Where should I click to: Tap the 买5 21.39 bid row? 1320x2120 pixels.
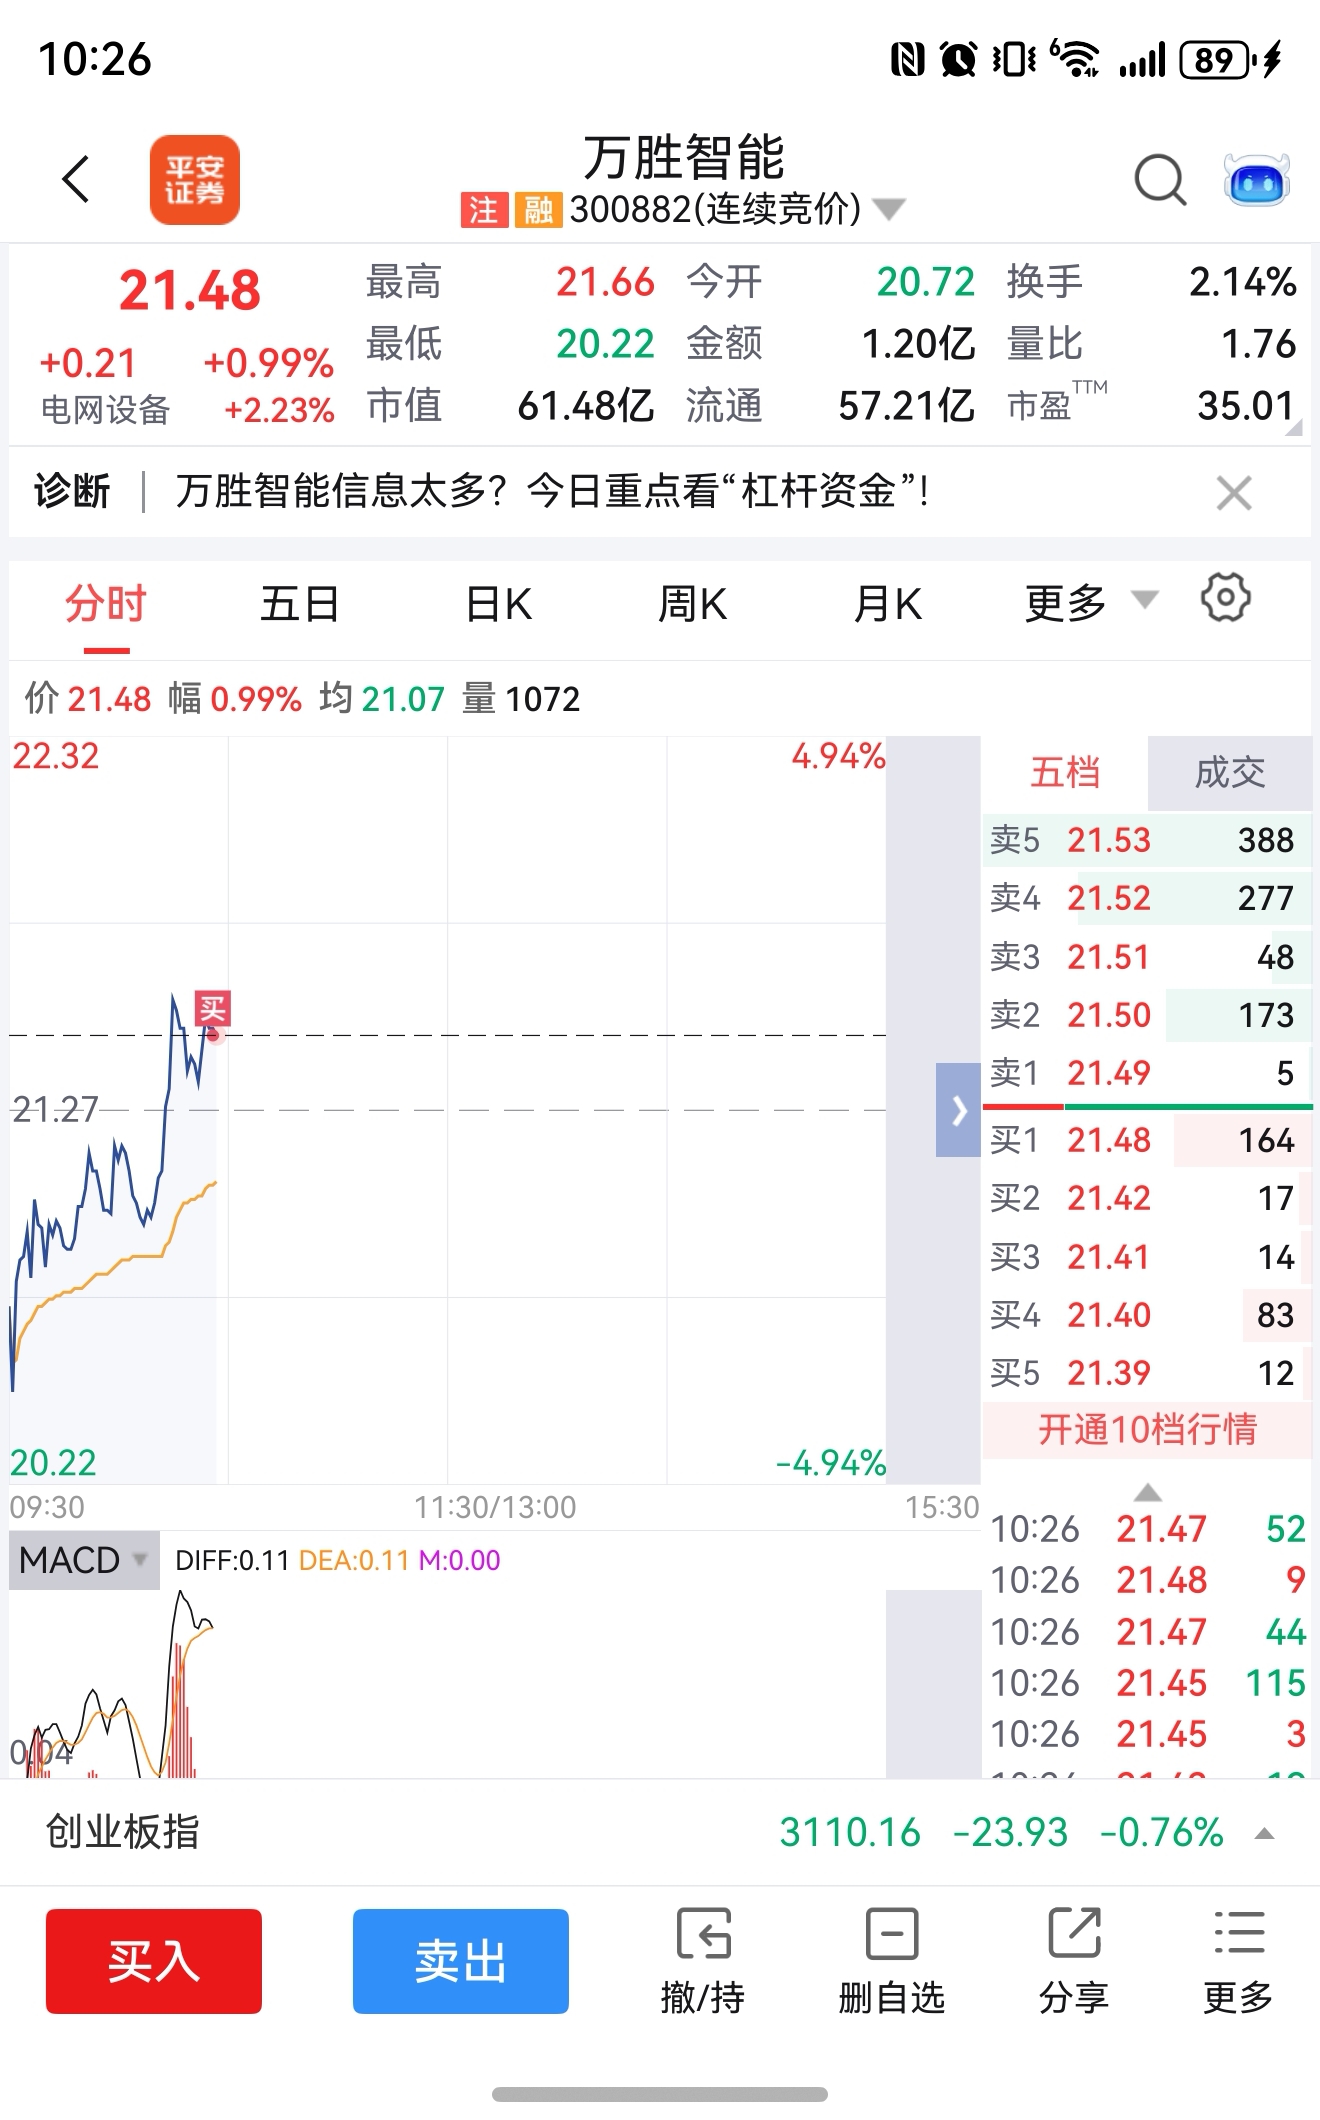click(x=1147, y=1373)
